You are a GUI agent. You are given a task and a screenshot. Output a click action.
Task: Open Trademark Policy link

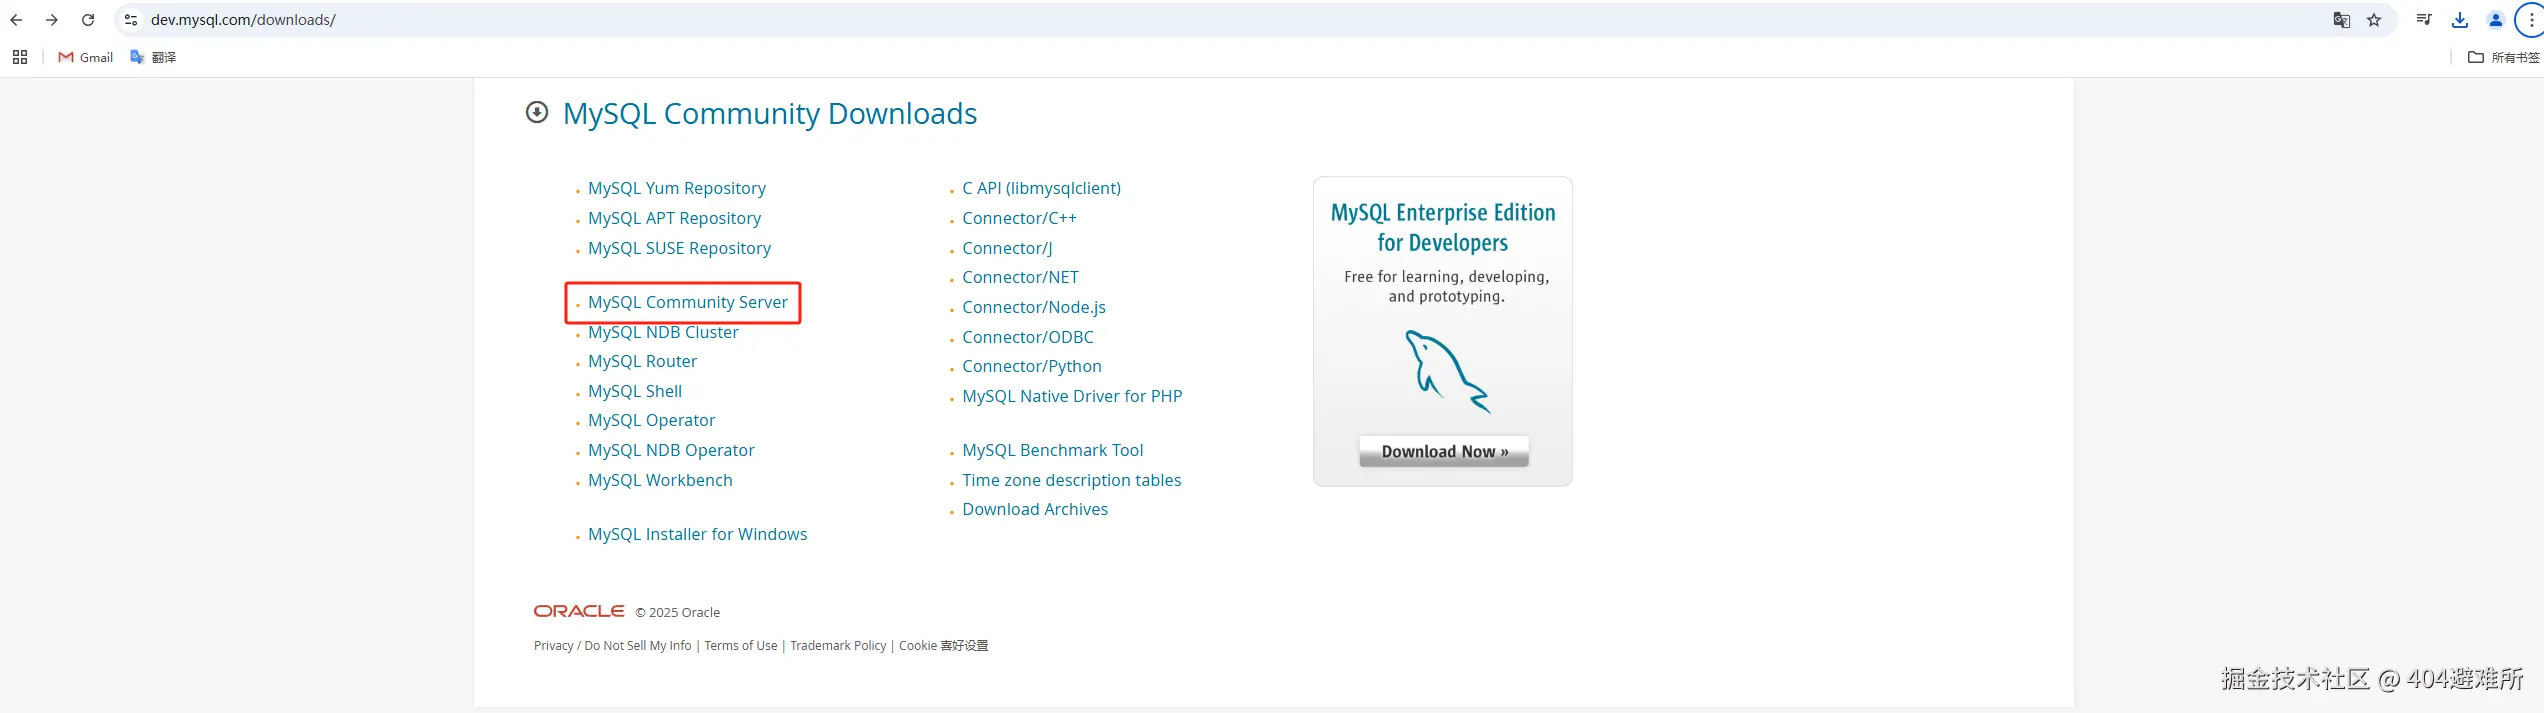pos(838,645)
